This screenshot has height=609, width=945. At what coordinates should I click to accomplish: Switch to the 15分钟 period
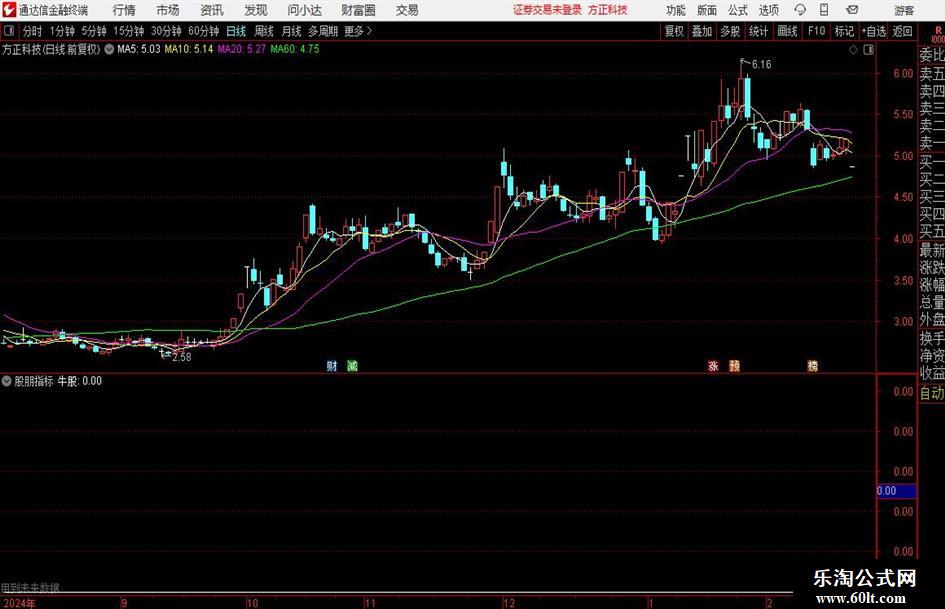(129, 31)
